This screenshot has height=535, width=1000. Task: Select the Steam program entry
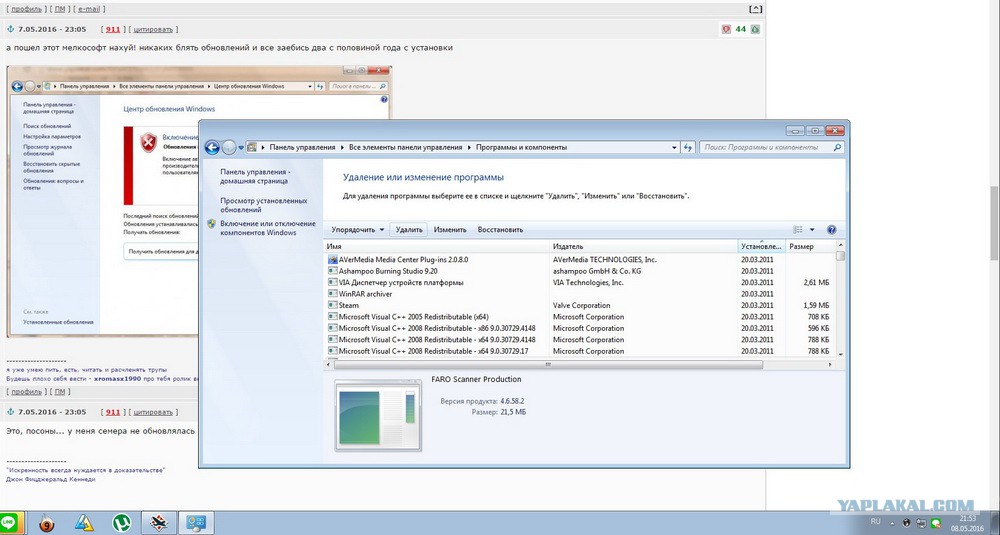(349, 305)
